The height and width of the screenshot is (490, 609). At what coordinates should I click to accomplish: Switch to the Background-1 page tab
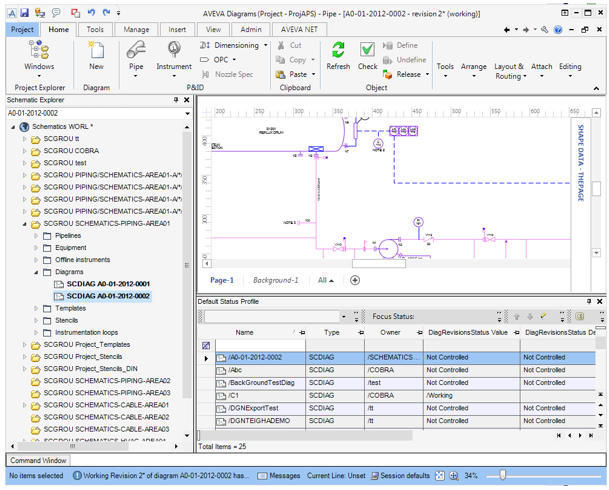pos(275,280)
